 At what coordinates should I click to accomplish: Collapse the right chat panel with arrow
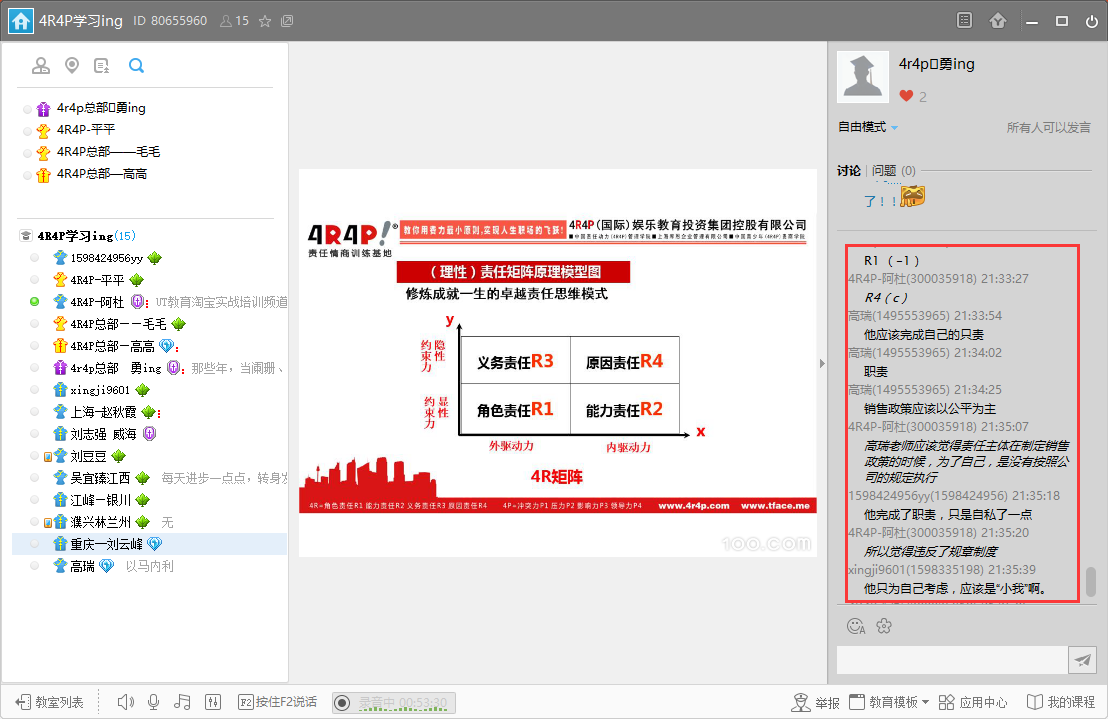(x=822, y=363)
